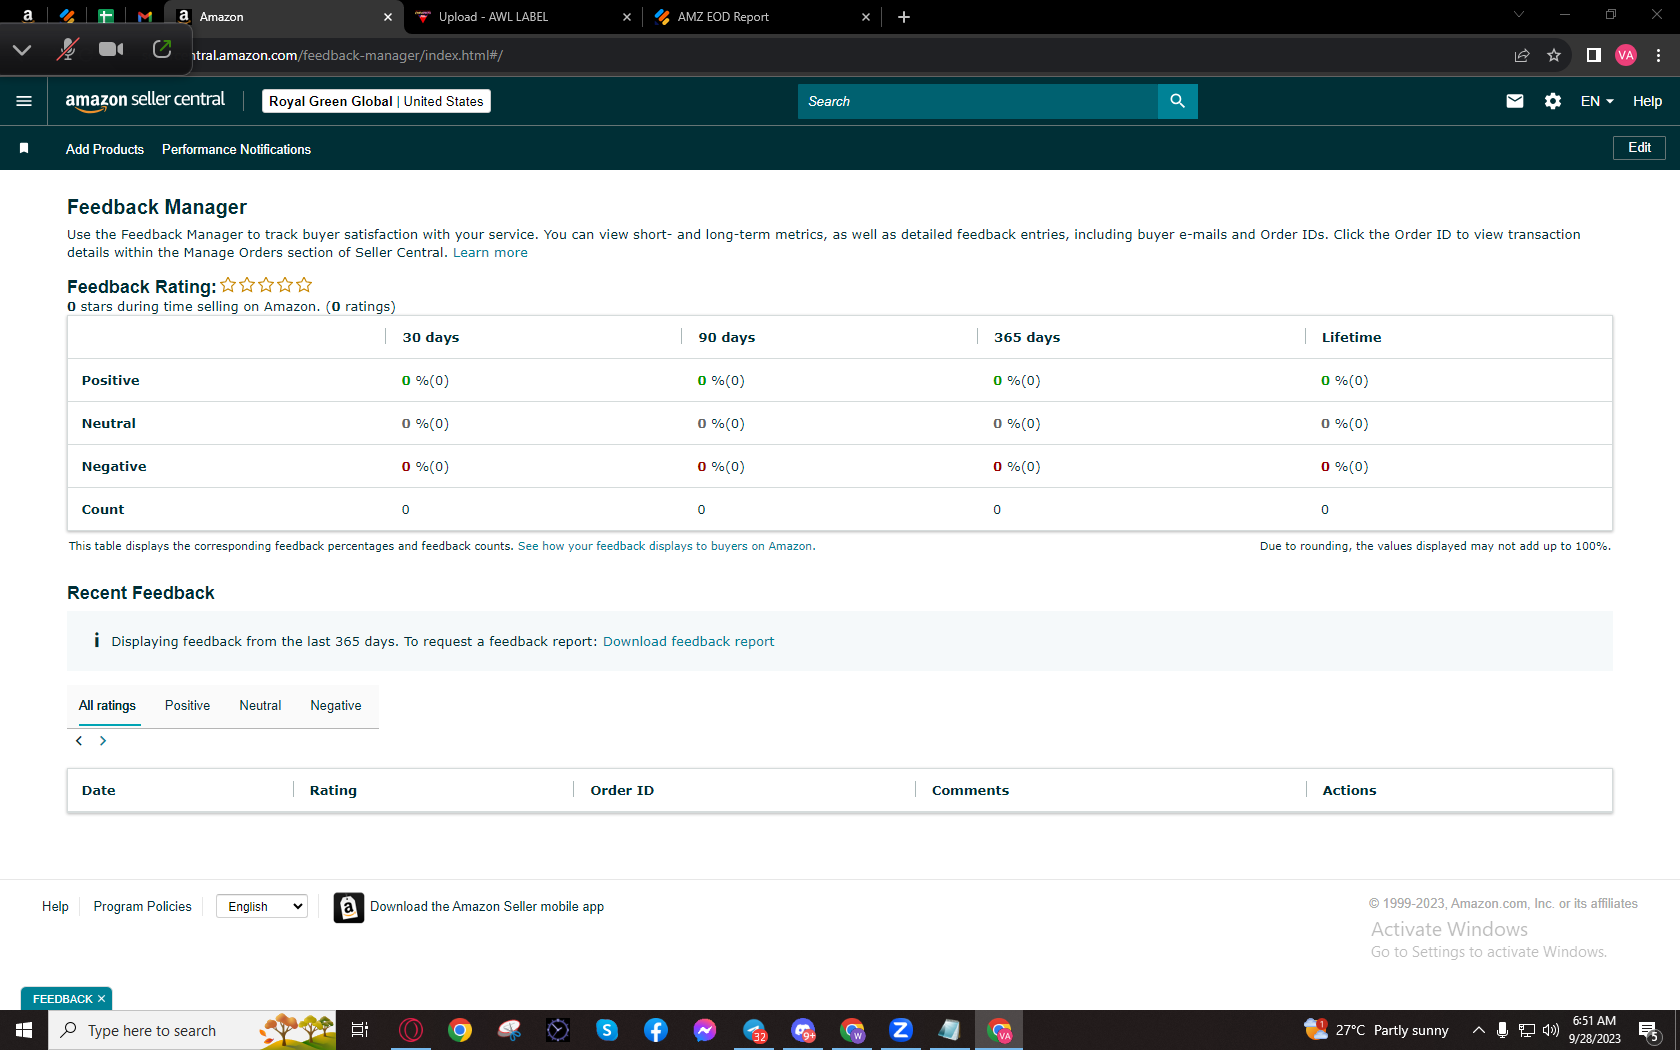
Task: Switch to the Positive tab
Action: pyautogui.click(x=187, y=706)
